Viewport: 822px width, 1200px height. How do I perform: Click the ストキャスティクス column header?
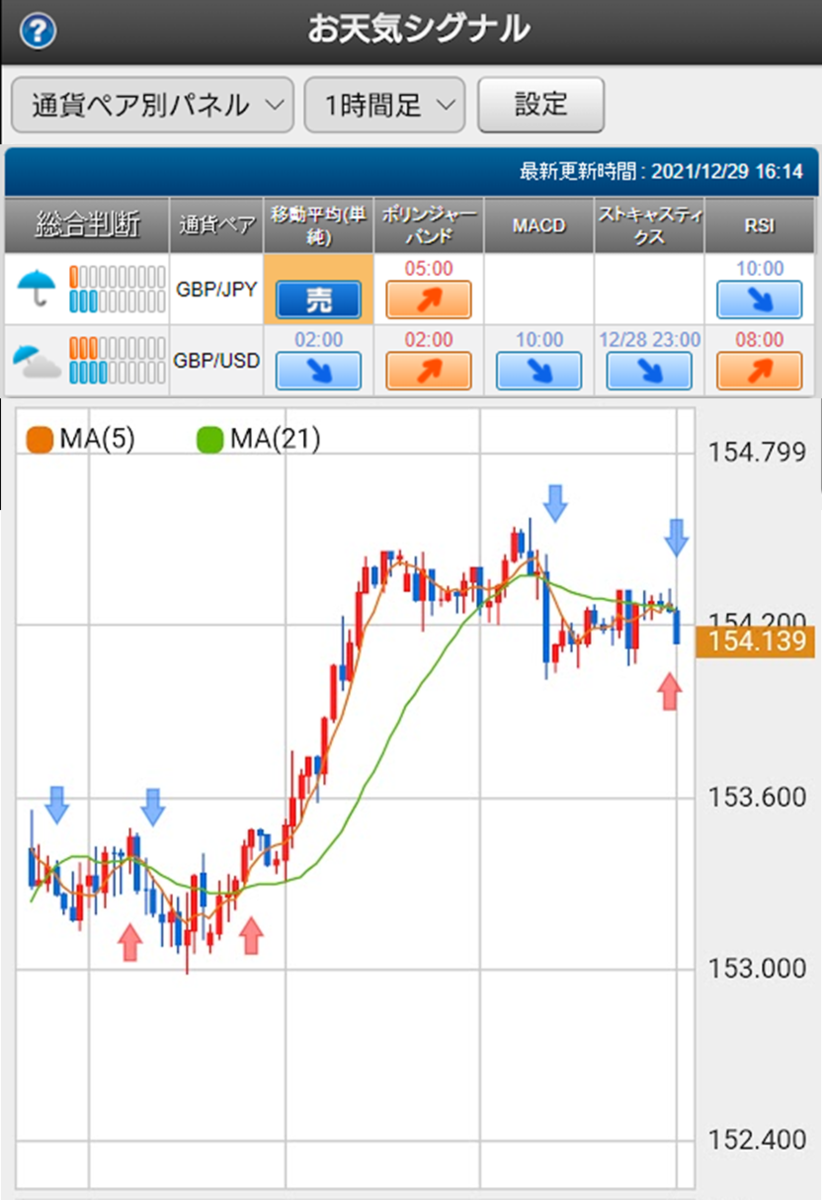point(649,225)
